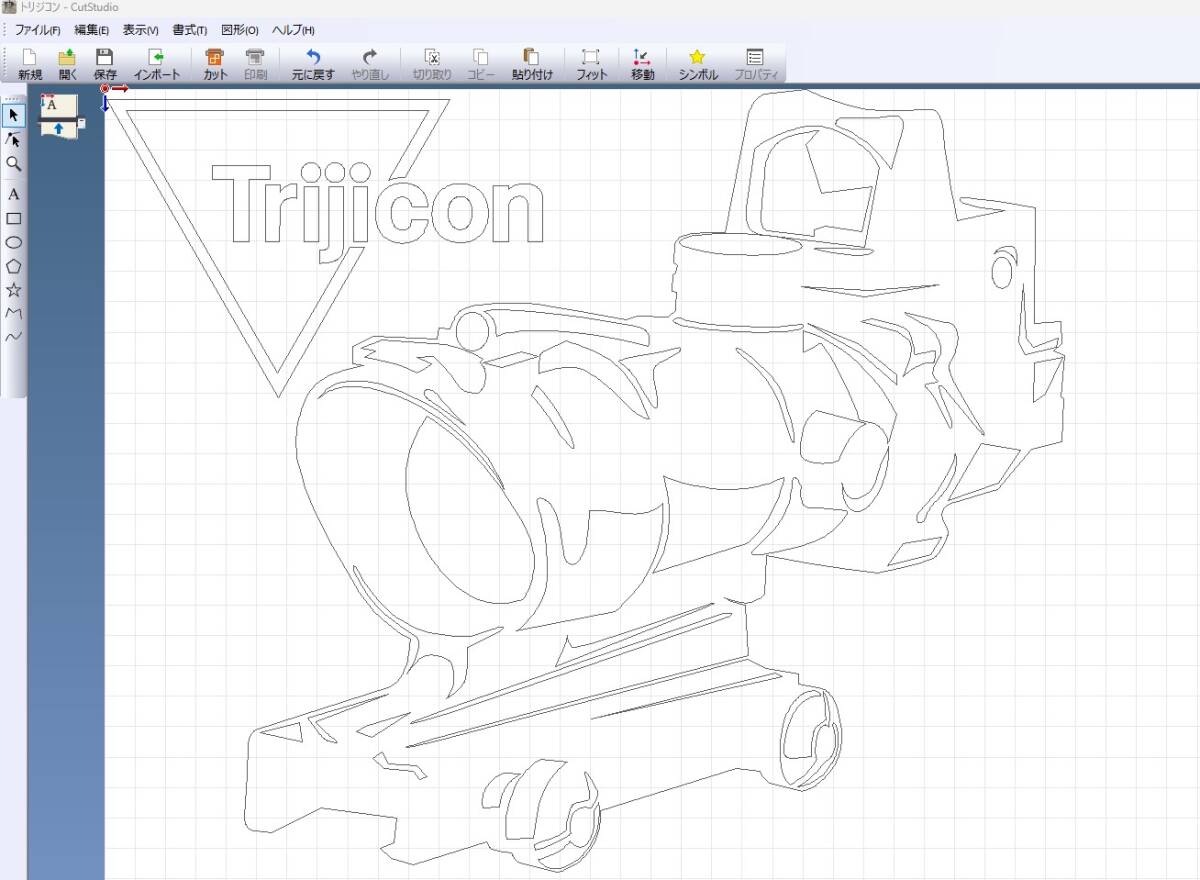Start cutting with the カット icon
The image size is (1200, 880).
[215, 64]
